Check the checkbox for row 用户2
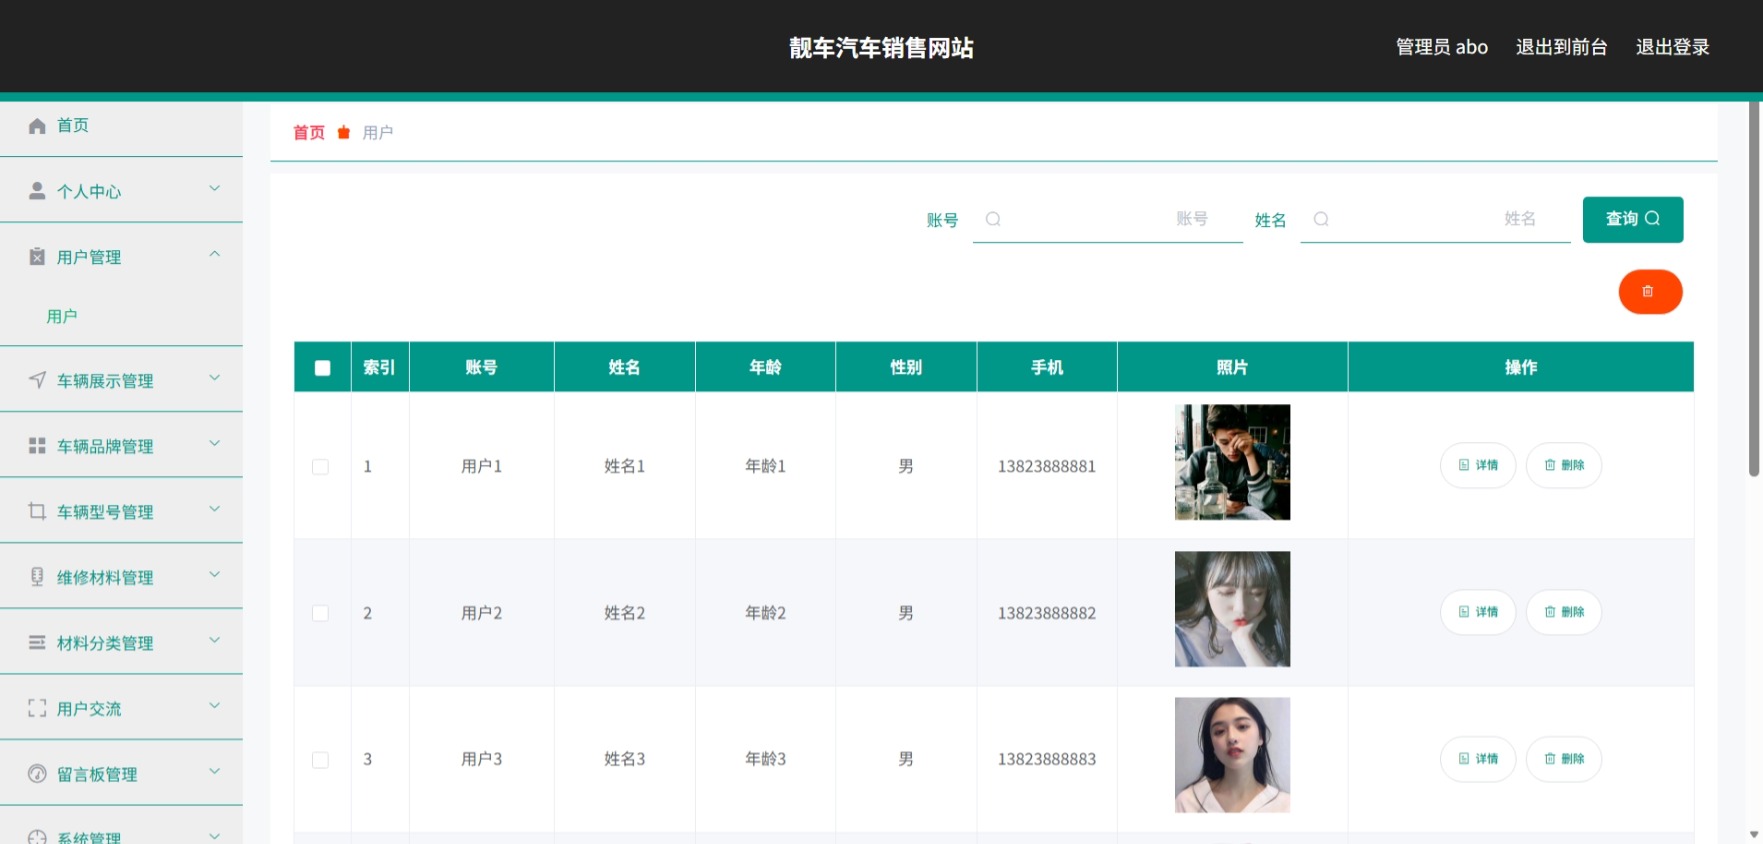The height and width of the screenshot is (844, 1763). (x=321, y=613)
